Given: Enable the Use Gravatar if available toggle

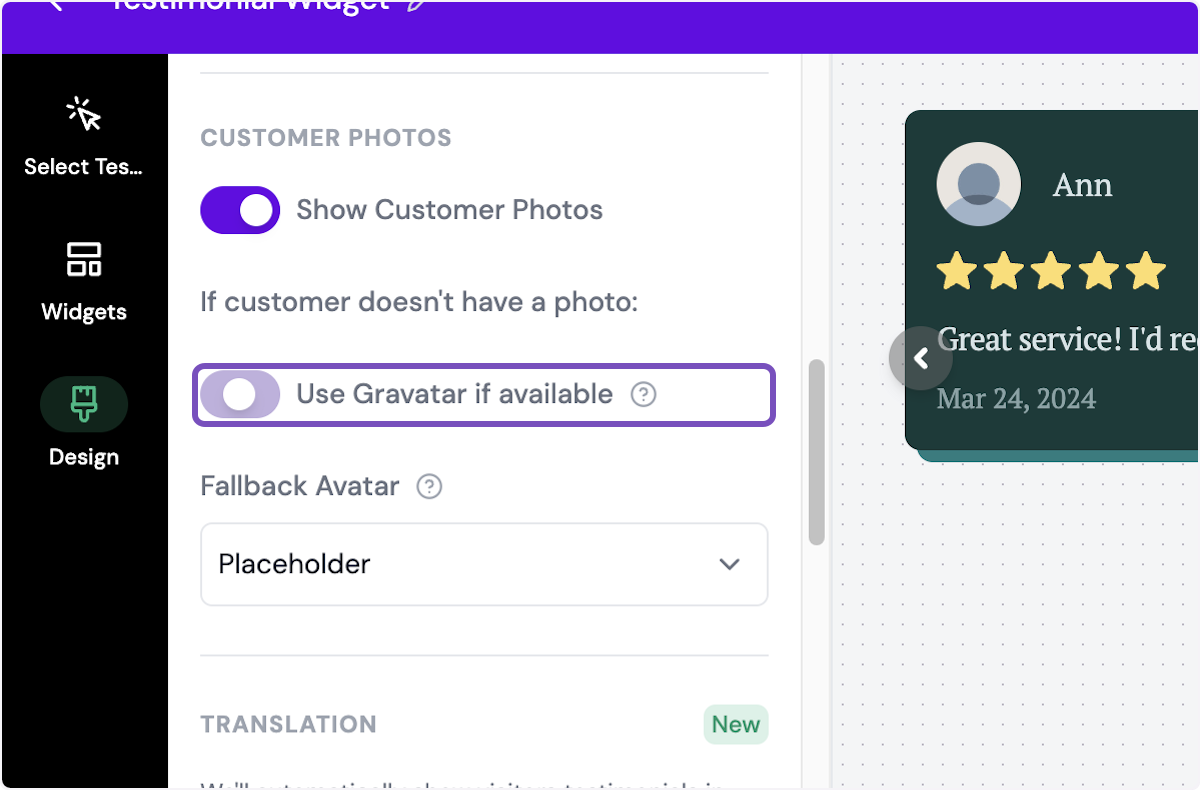Looking at the screenshot, I should tap(240, 395).
